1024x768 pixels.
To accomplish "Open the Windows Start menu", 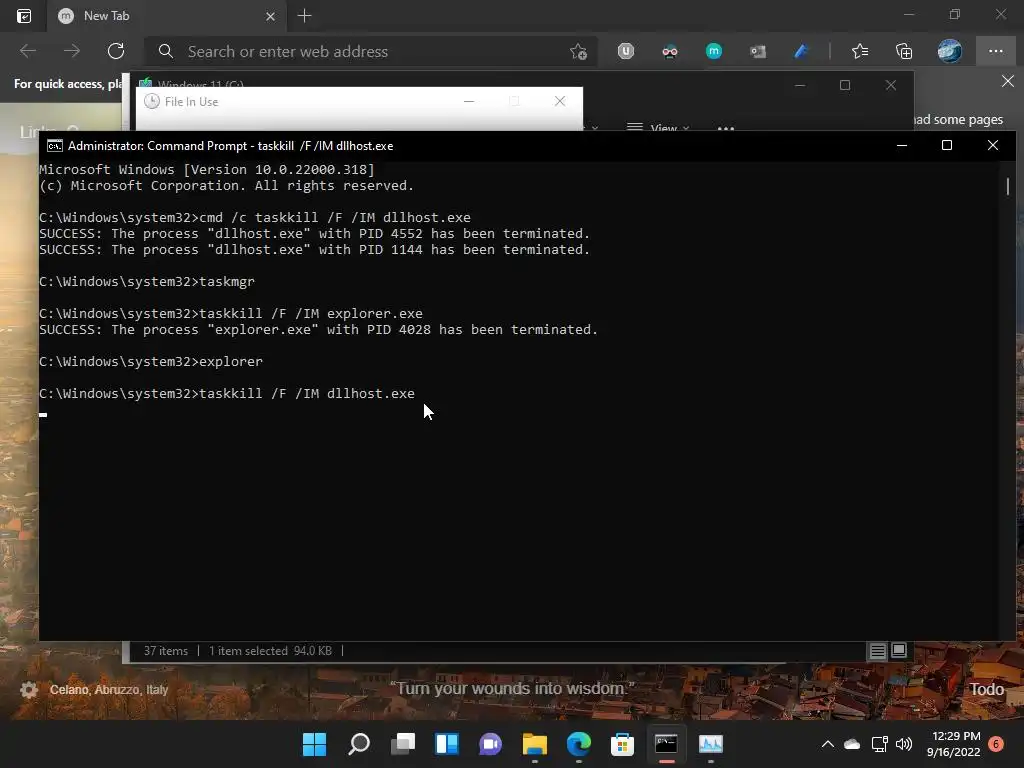I will coord(314,744).
